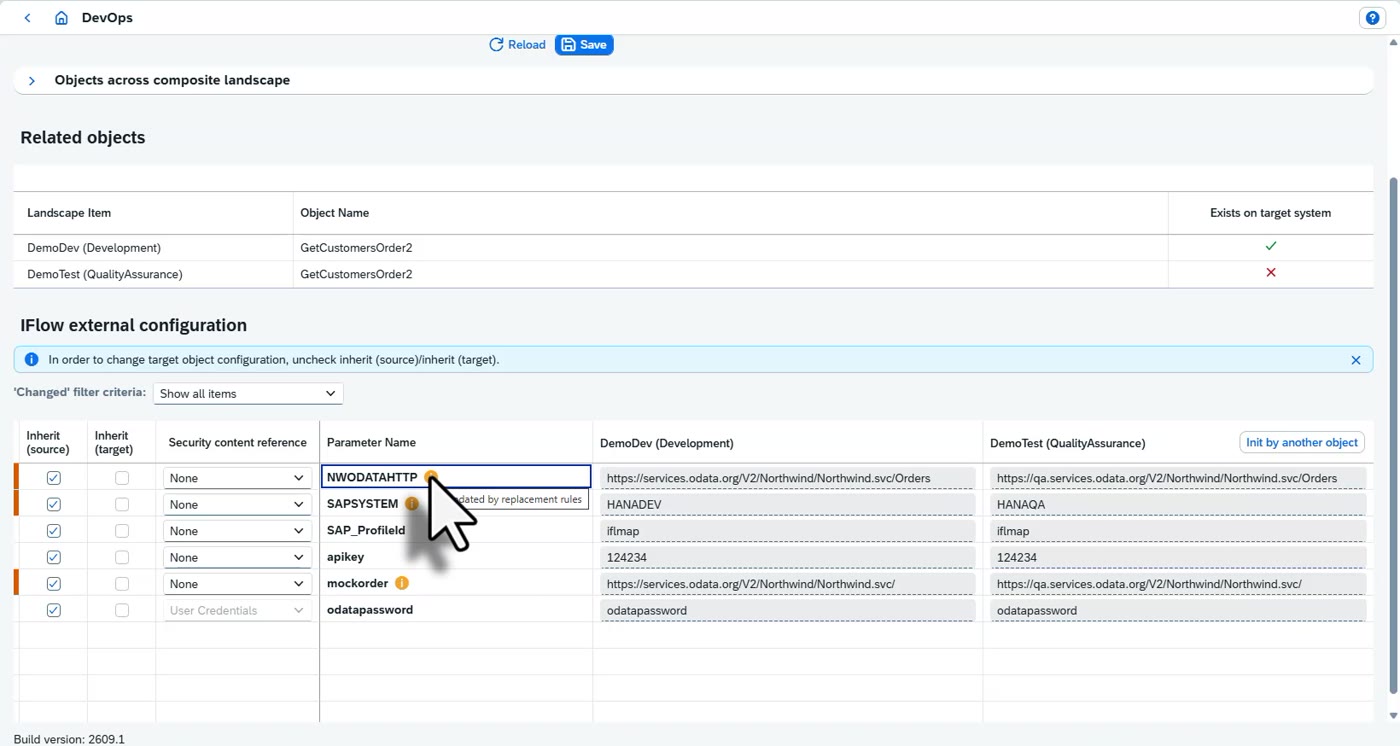Uncheck Inherit (source) for mockorder
The height and width of the screenshot is (746, 1400).
(53, 584)
